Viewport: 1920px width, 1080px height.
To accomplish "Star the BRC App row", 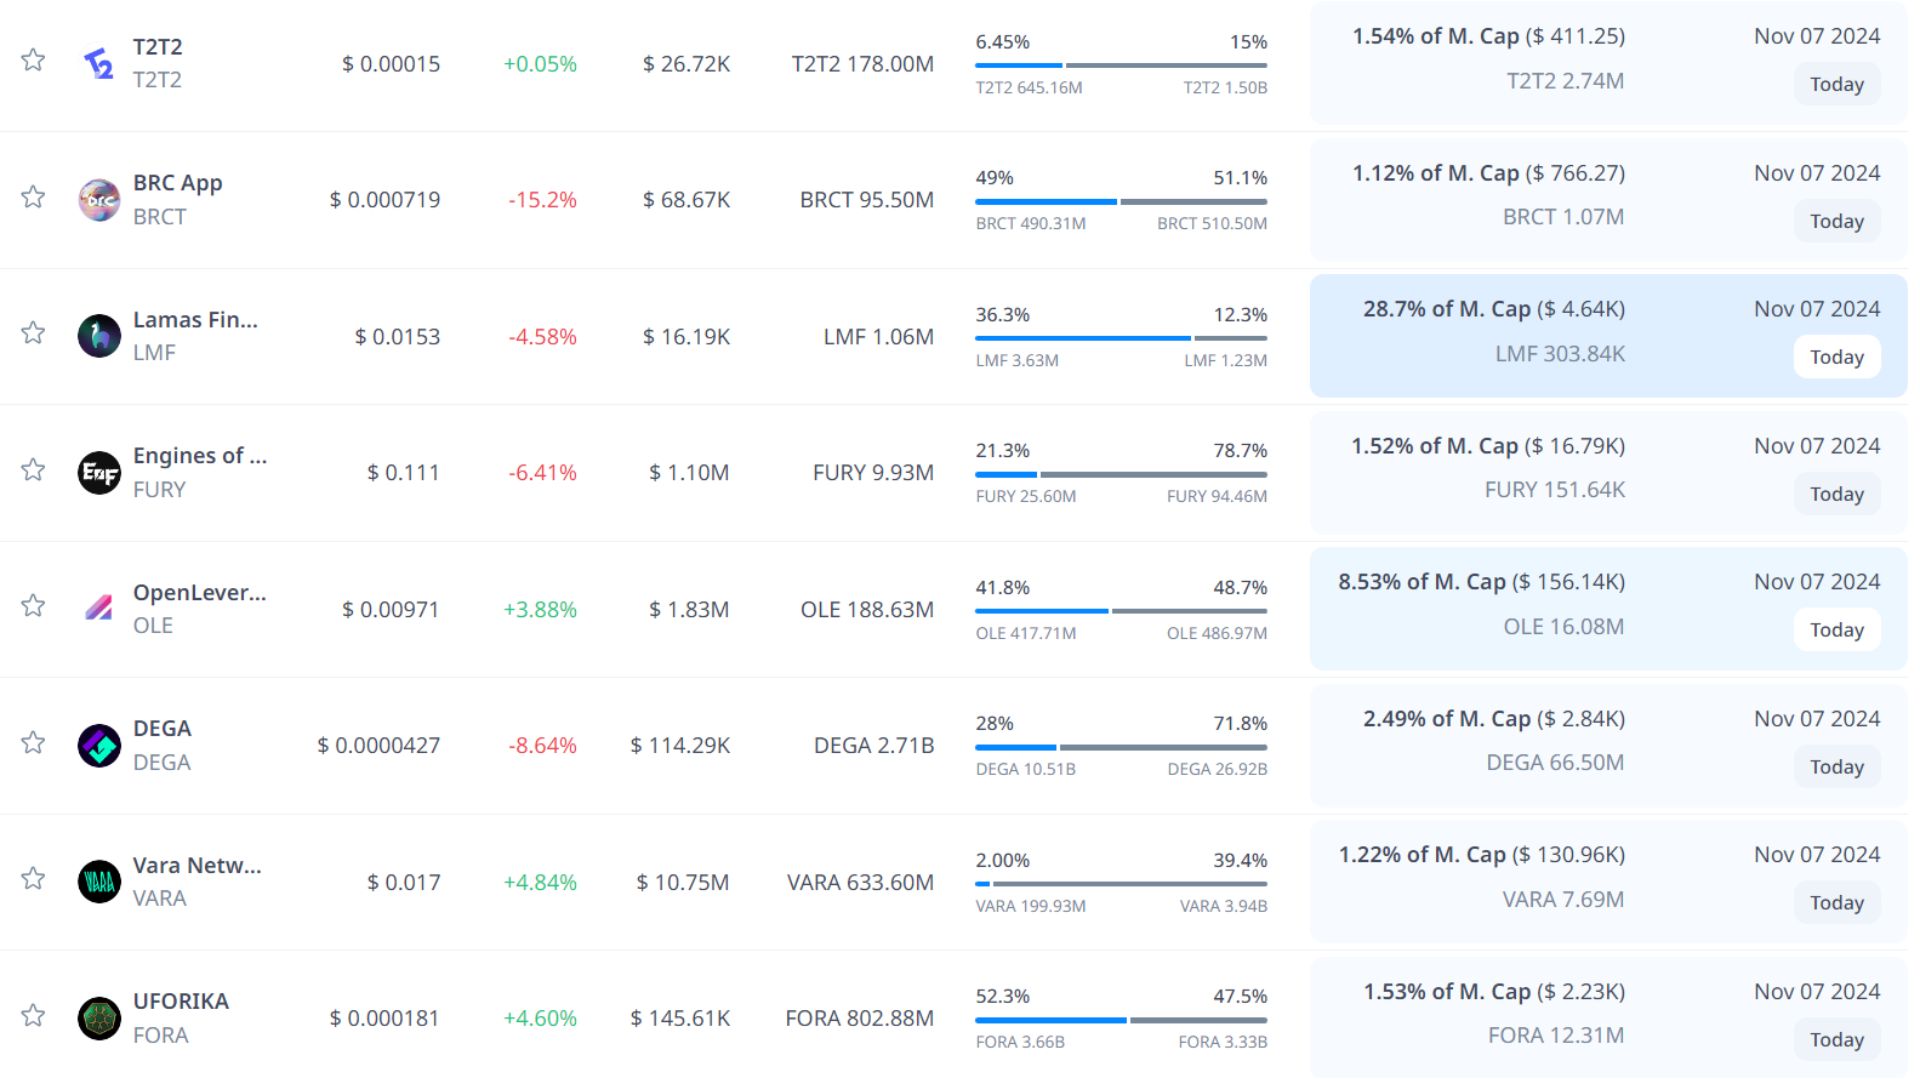I will click(x=33, y=196).
